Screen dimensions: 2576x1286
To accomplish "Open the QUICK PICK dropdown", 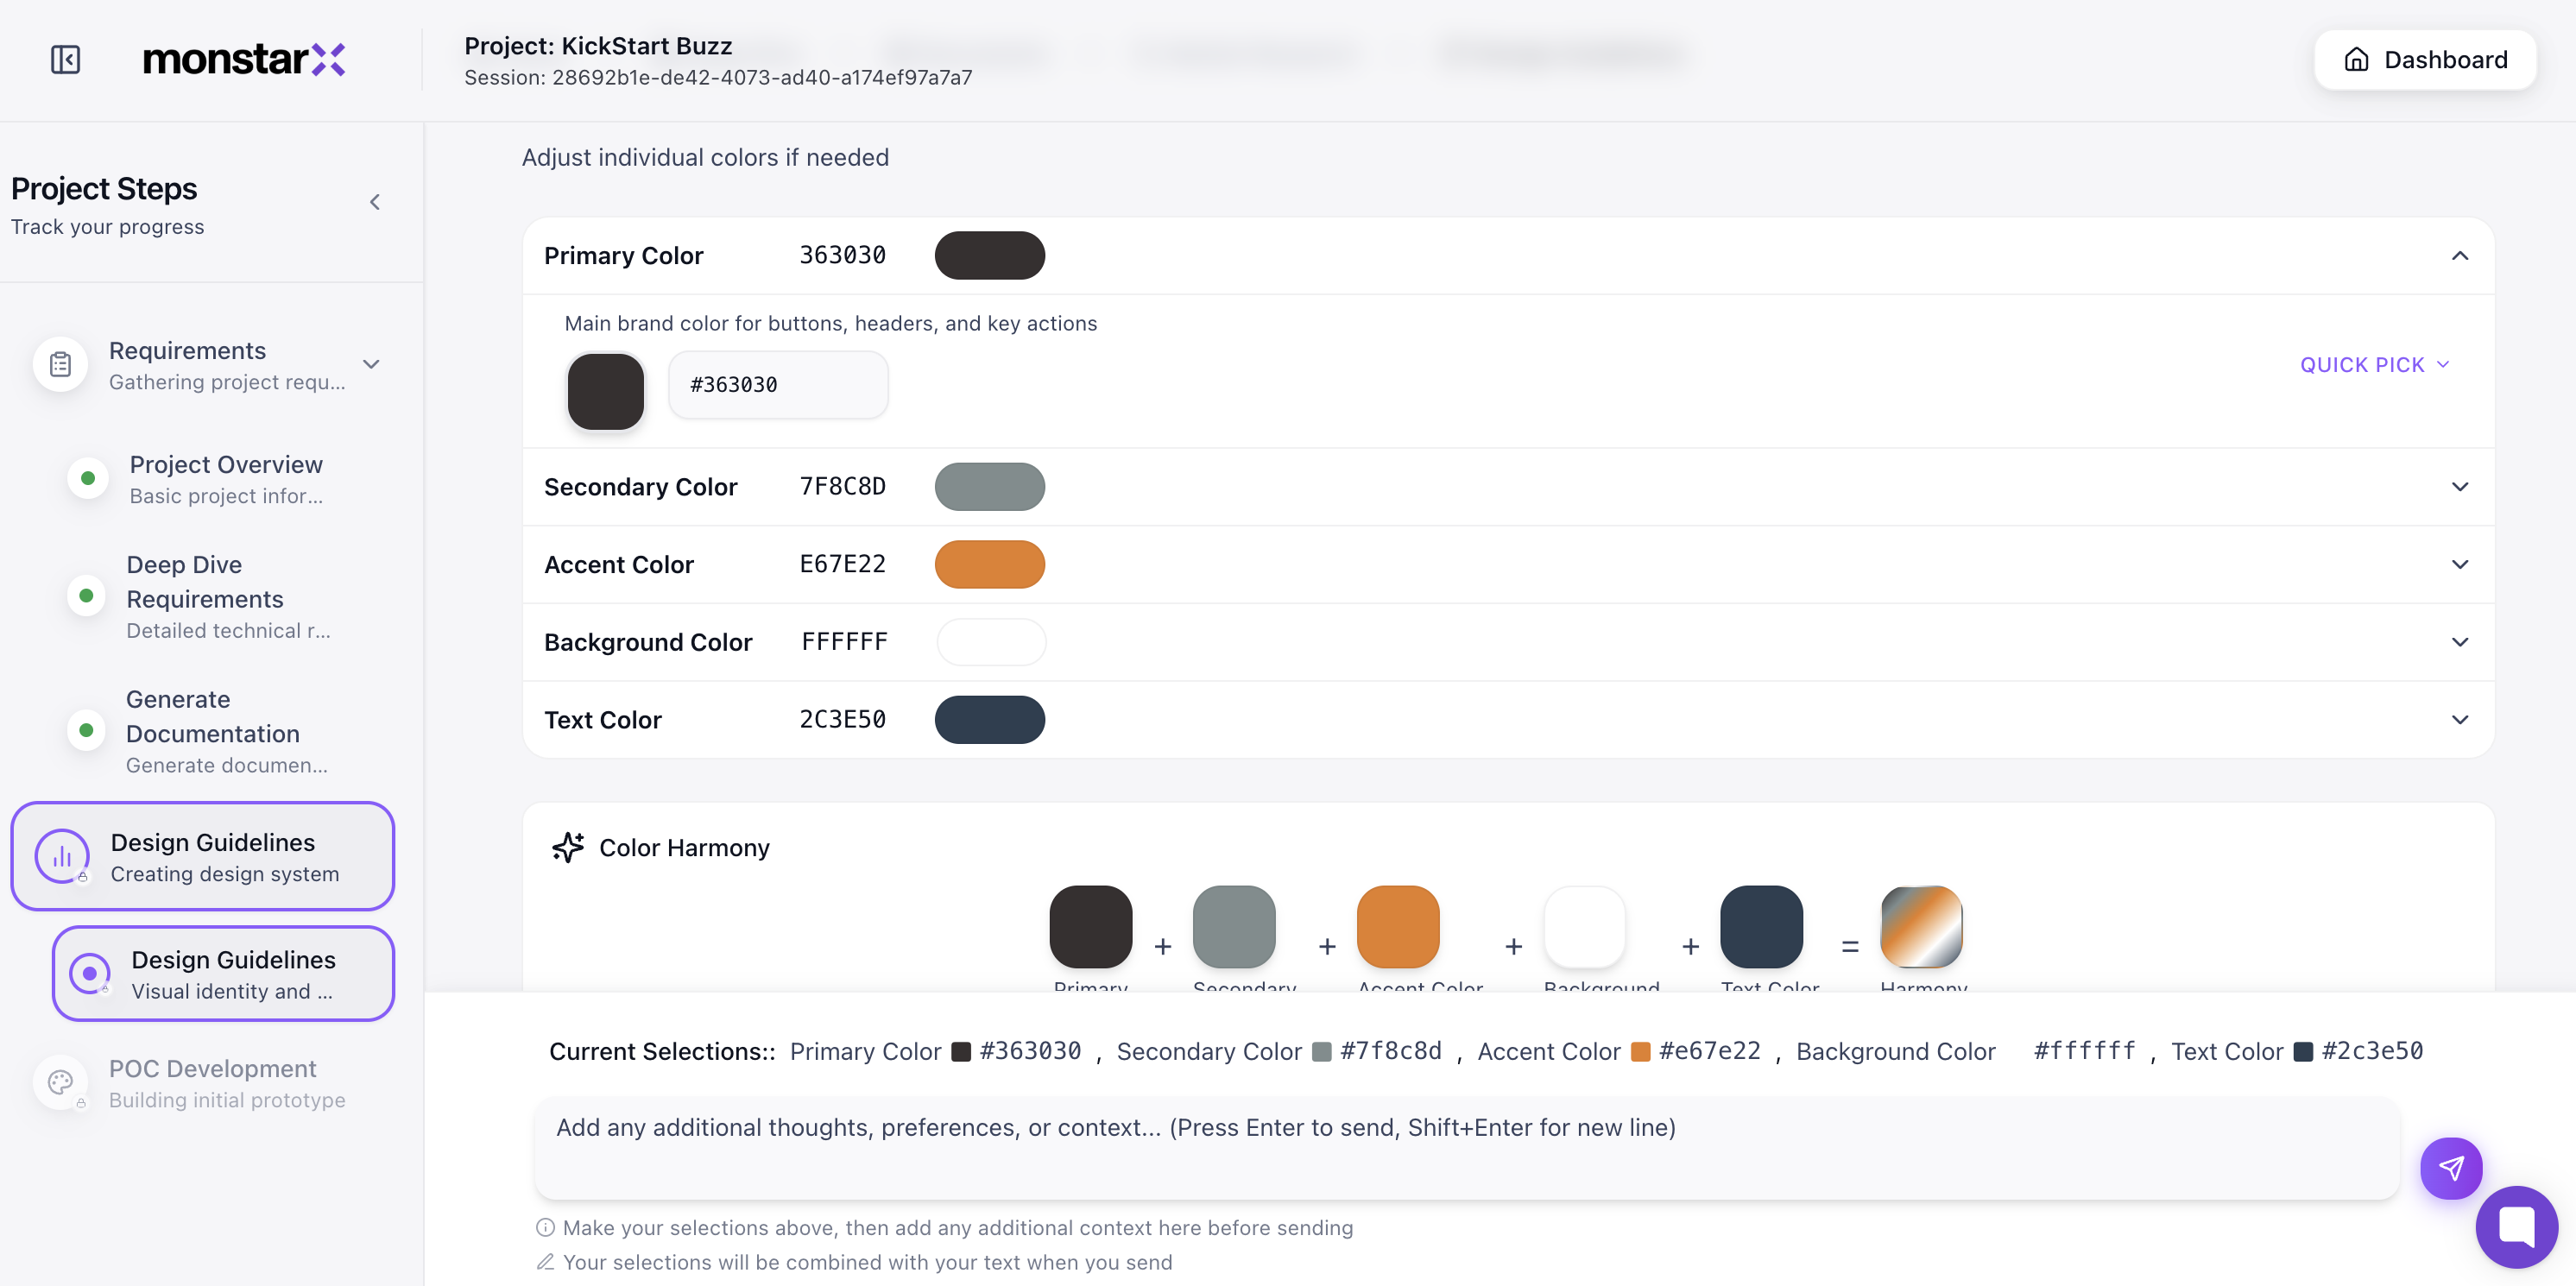I will [x=2375, y=364].
